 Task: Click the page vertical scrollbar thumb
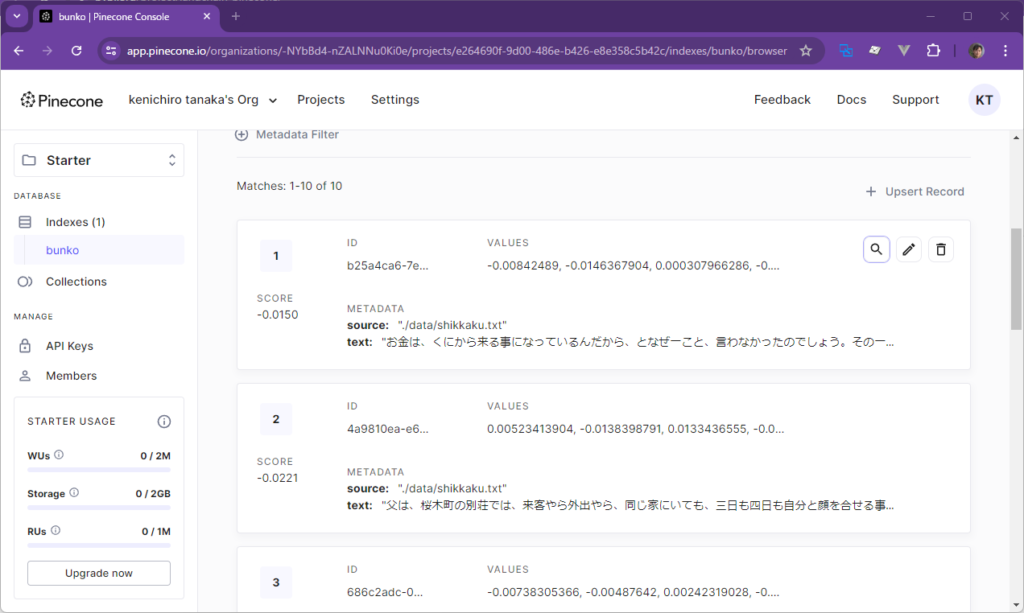coord(1016,279)
